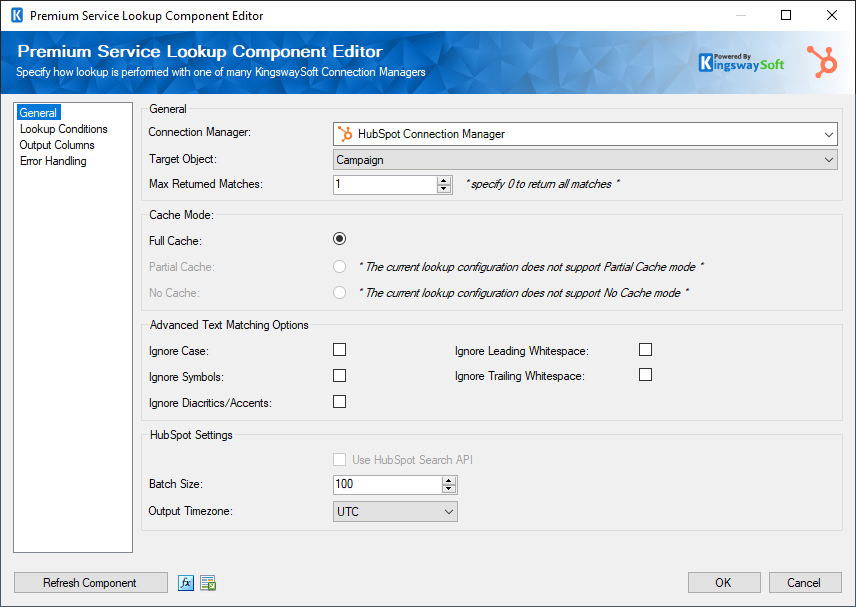The height and width of the screenshot is (607, 856).
Task: Click the Refresh Component button
Action: (x=91, y=583)
